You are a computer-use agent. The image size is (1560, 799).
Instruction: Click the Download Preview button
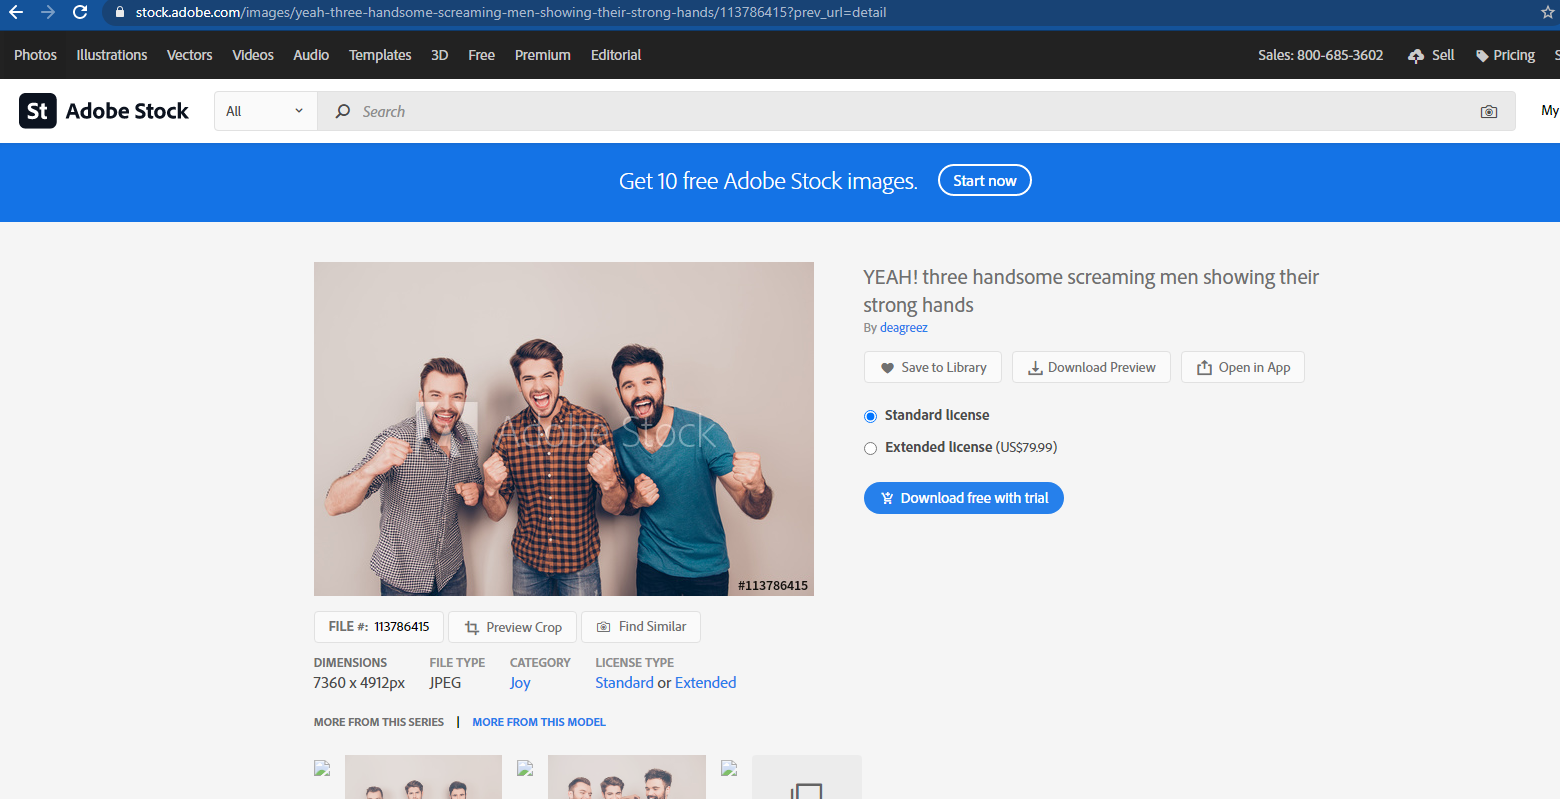click(x=1091, y=367)
